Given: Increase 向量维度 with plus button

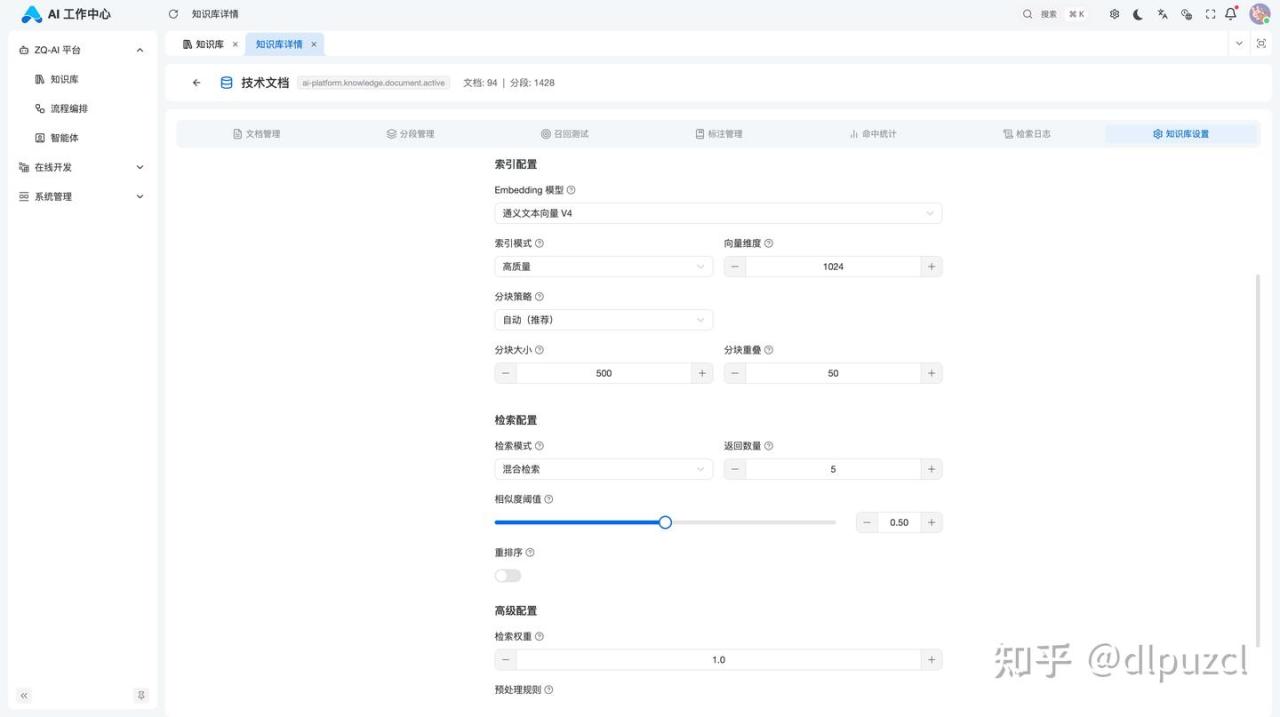Looking at the screenshot, I should tap(931, 267).
